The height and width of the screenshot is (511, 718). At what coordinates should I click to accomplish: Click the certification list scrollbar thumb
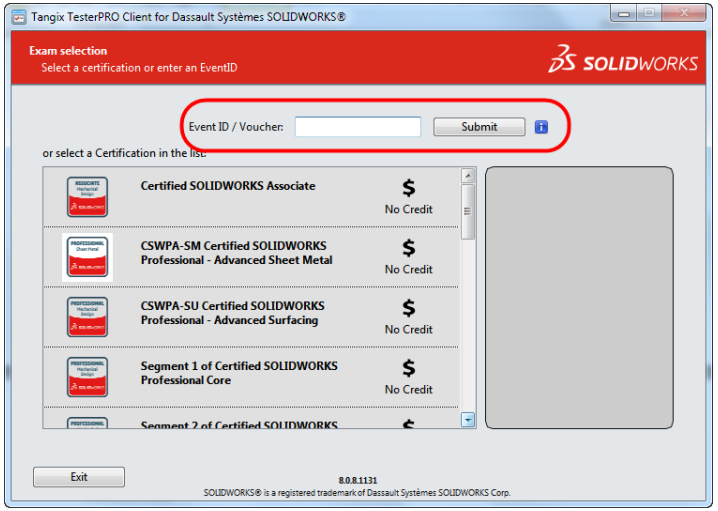pos(468,212)
